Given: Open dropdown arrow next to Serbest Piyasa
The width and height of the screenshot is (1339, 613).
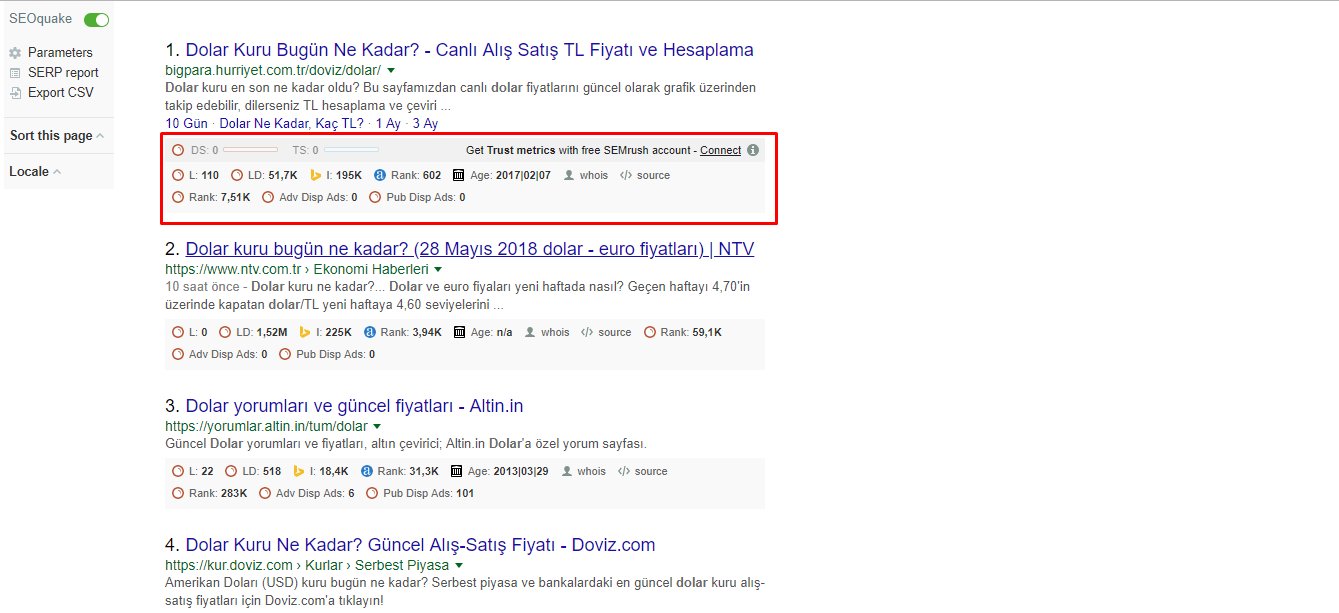Looking at the screenshot, I should point(459,566).
